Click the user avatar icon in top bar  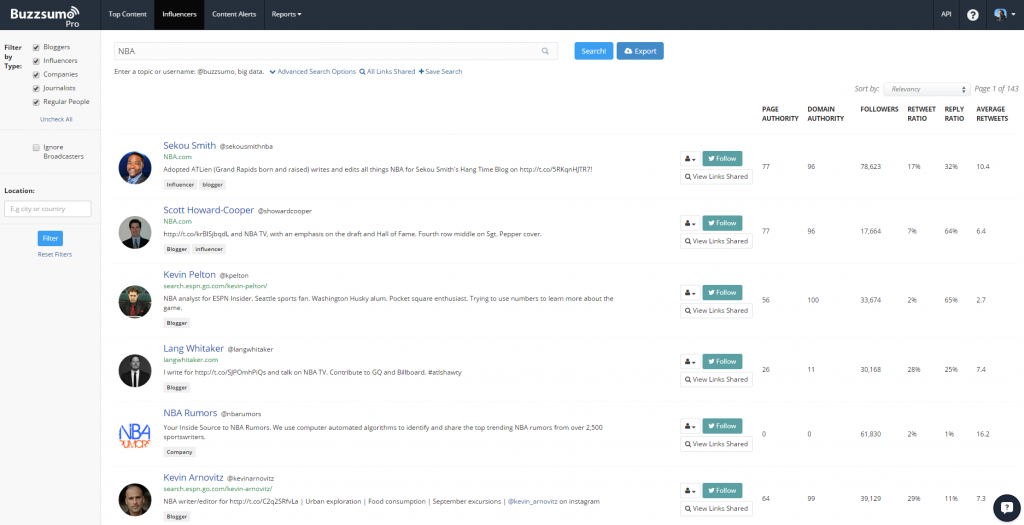point(1000,15)
